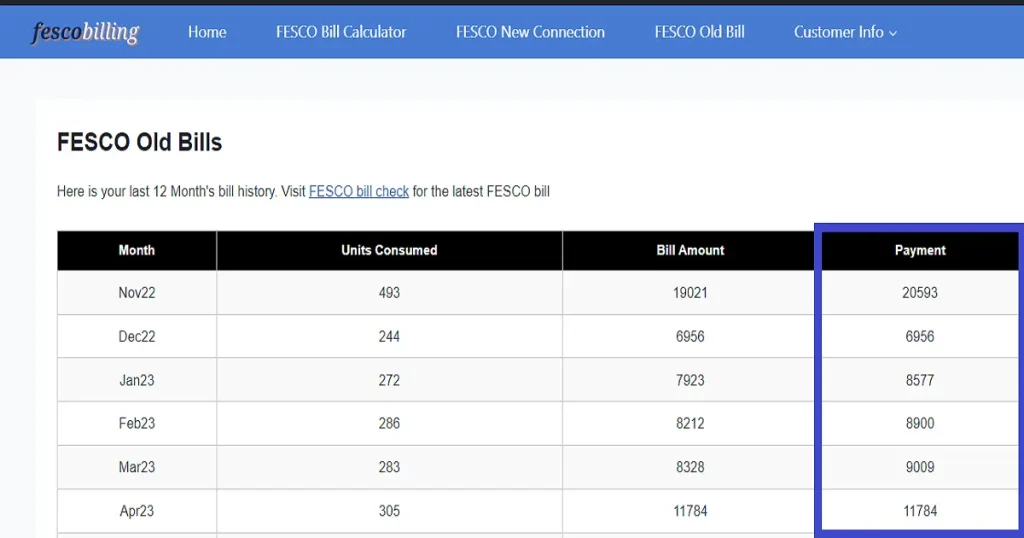Screen dimensions: 1024x538
Task: Select units consumed value 272
Action: (389, 380)
